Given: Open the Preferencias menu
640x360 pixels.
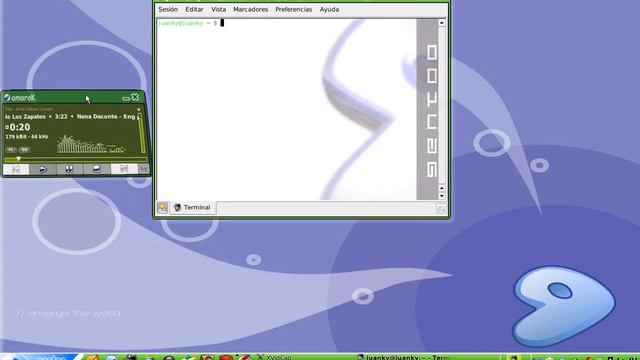Looking at the screenshot, I should coord(293,9).
